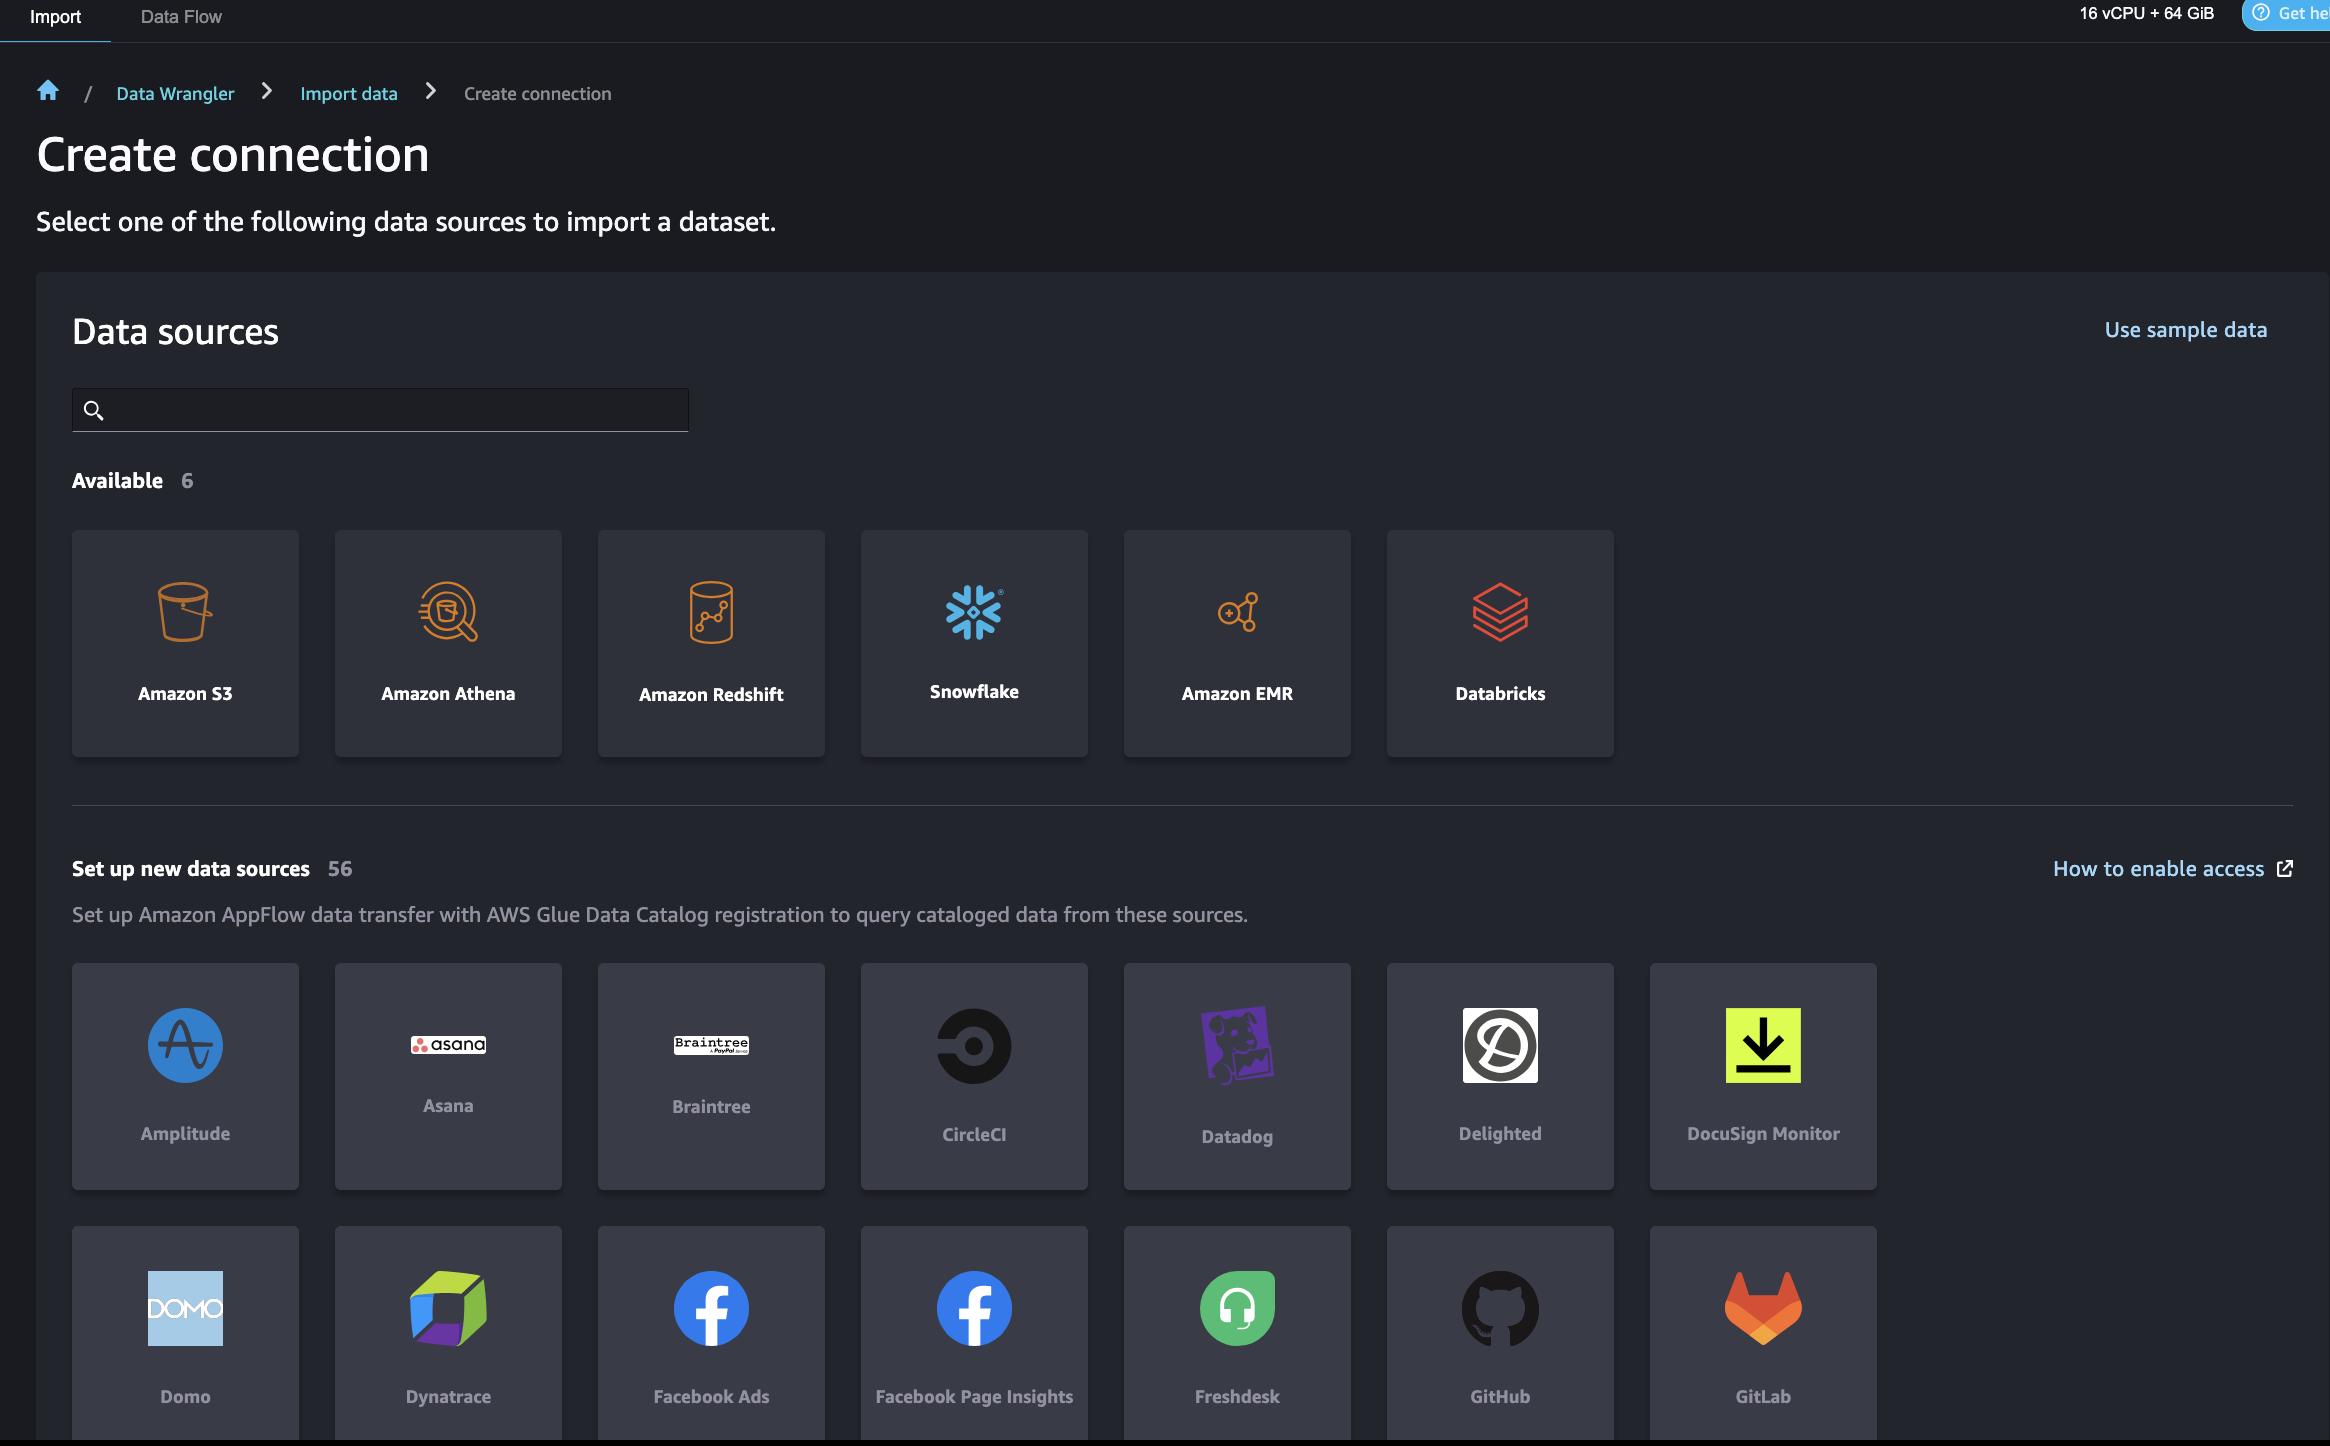The width and height of the screenshot is (2330, 1446).
Task: Choose the Dynatrace source tile
Action: (448, 1334)
